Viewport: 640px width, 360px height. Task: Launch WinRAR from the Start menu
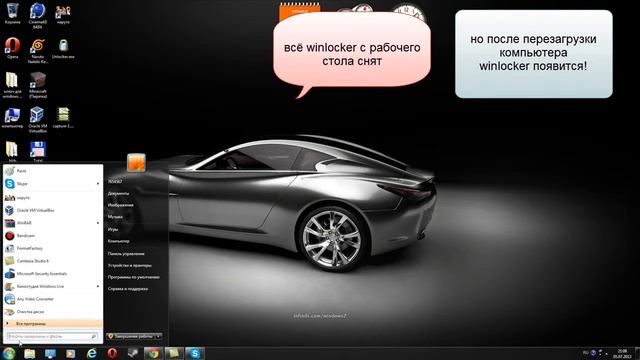pos(53,223)
